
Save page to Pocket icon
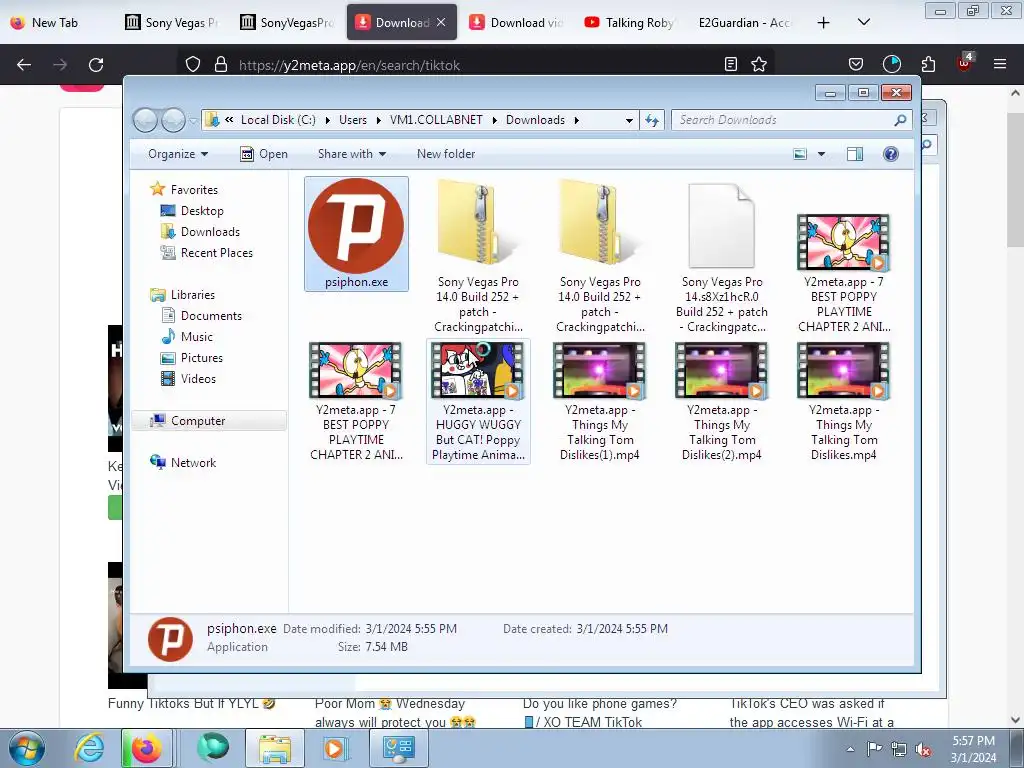[856, 65]
